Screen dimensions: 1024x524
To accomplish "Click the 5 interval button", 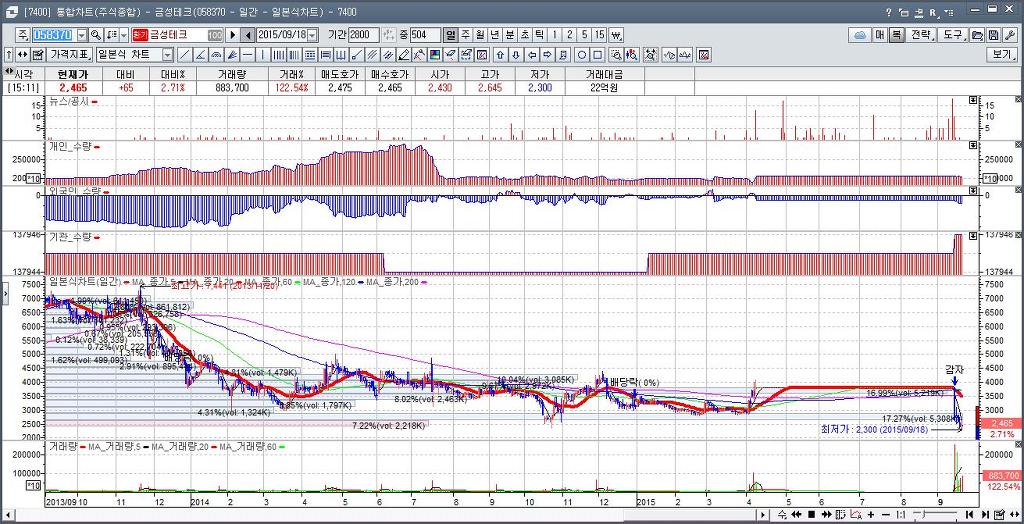I will tap(584, 35).
